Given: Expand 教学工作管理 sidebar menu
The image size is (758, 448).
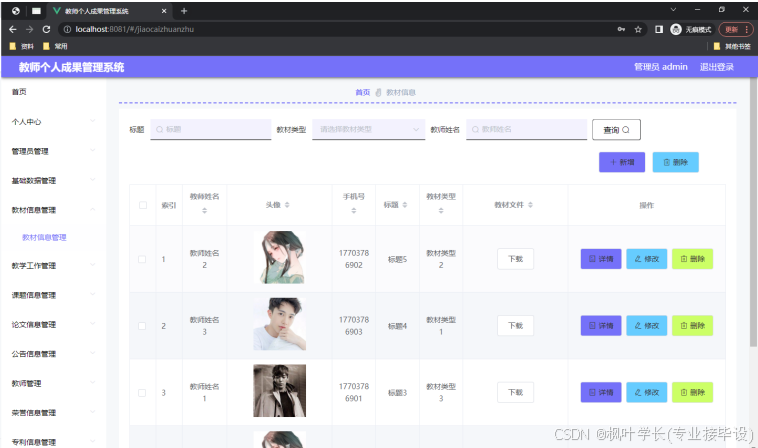Looking at the screenshot, I should pyautogui.click(x=53, y=266).
